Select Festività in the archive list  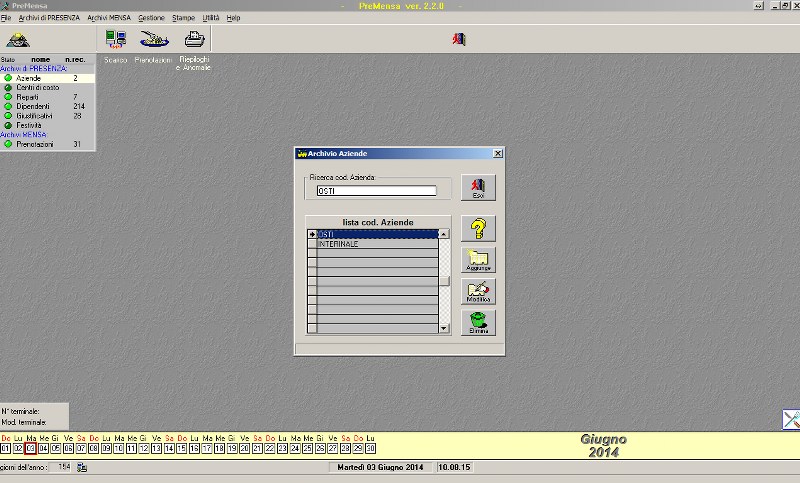click(29, 125)
